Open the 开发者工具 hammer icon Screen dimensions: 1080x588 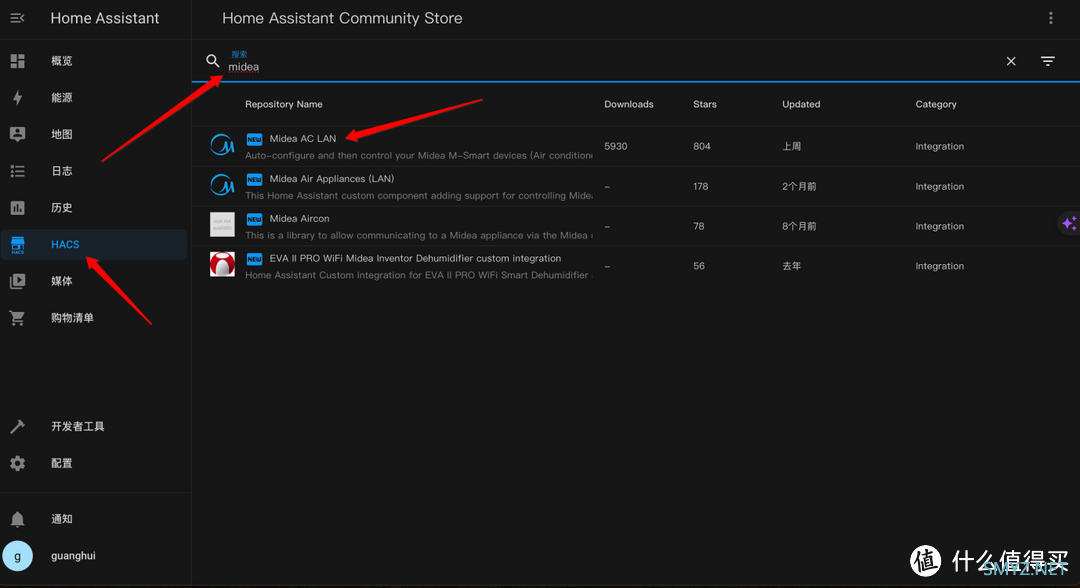[17, 426]
